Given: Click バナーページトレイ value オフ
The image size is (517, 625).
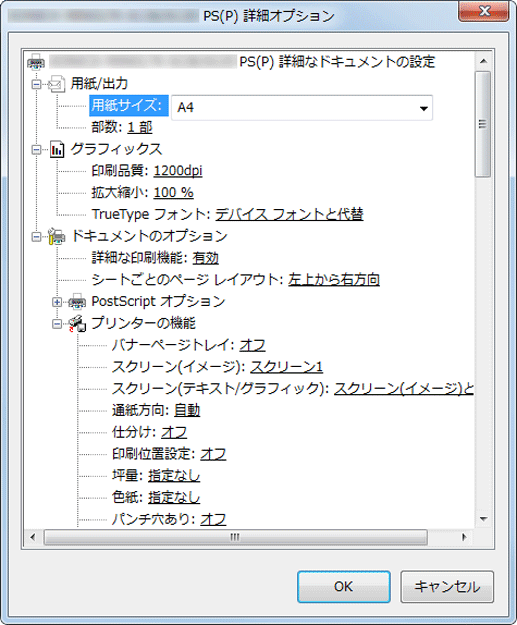Looking at the screenshot, I should [252, 345].
